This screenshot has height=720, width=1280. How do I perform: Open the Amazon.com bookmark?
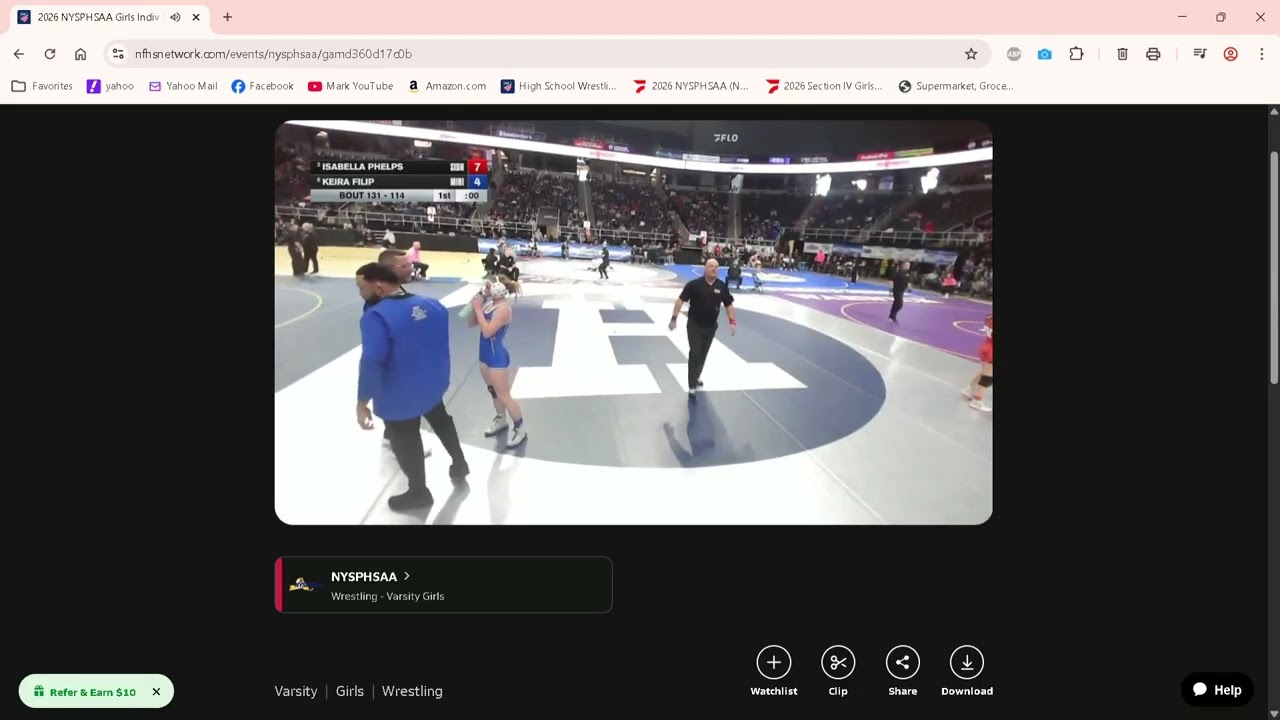click(447, 86)
